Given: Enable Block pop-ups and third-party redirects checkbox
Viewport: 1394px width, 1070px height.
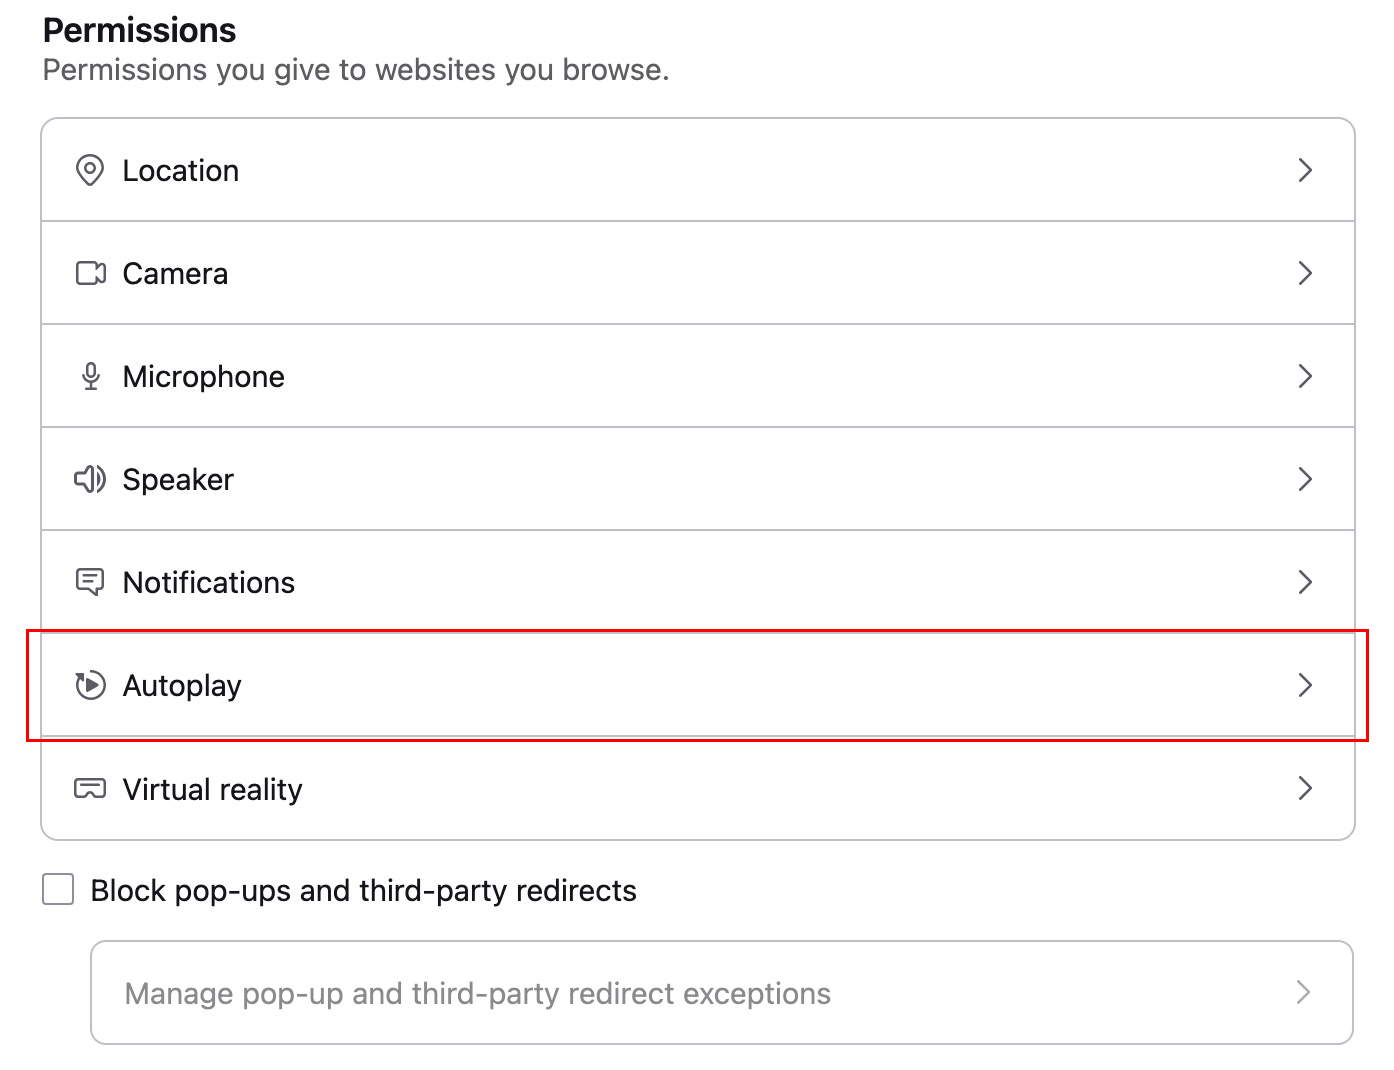Looking at the screenshot, I should (58, 889).
